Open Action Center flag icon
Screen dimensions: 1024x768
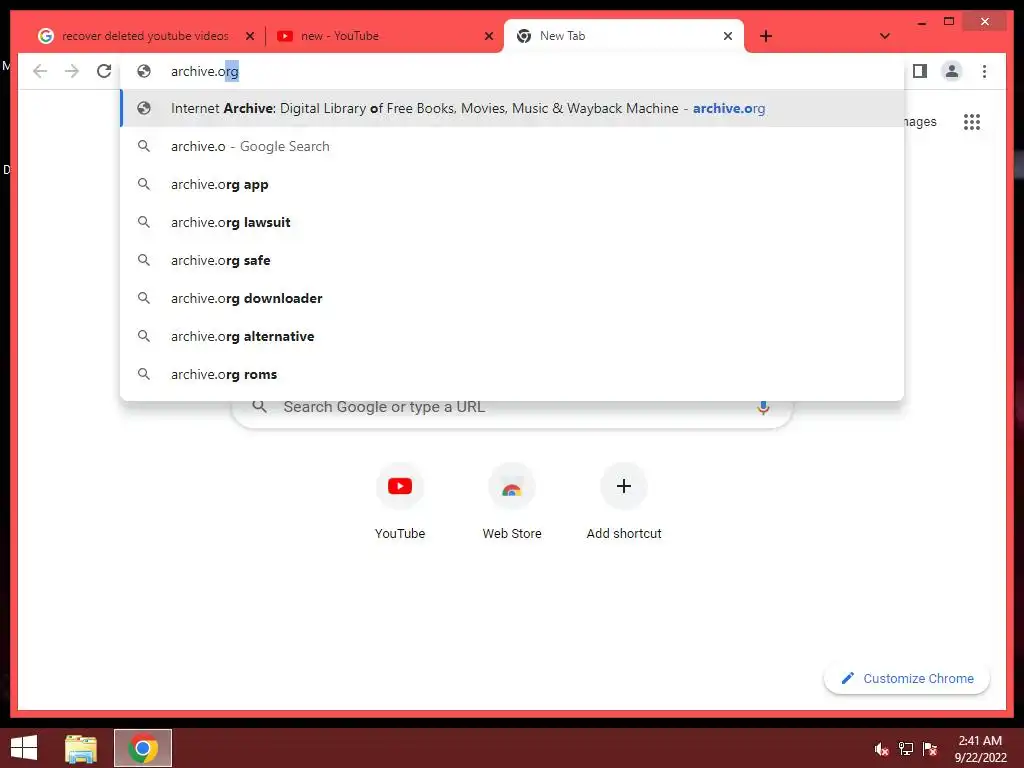tap(930, 749)
